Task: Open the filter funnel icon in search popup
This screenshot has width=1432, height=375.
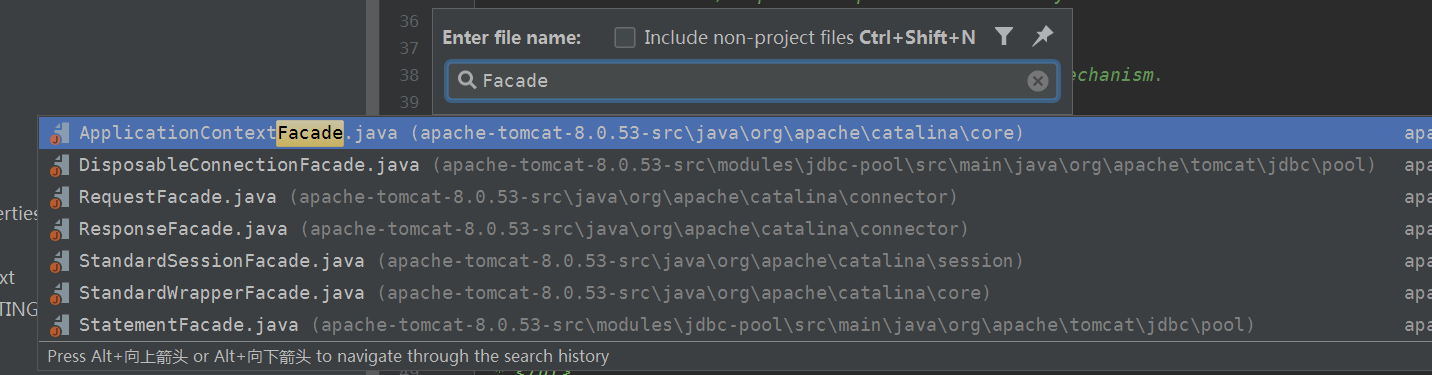Action: pyautogui.click(x=1004, y=37)
